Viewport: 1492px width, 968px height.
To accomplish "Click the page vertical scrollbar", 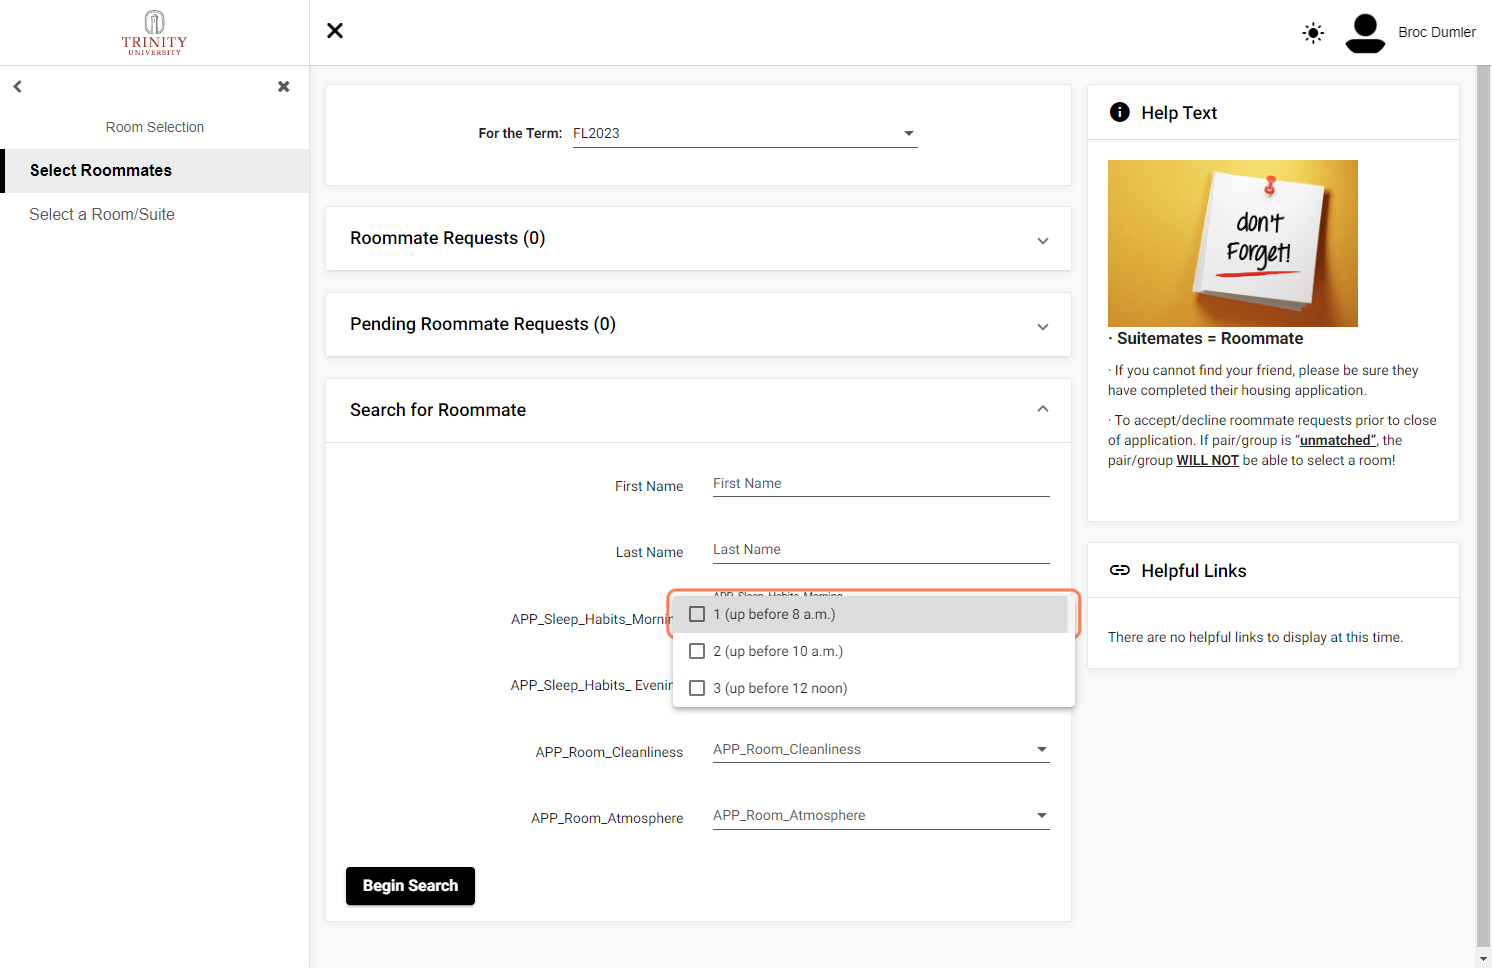I will click(1484, 505).
